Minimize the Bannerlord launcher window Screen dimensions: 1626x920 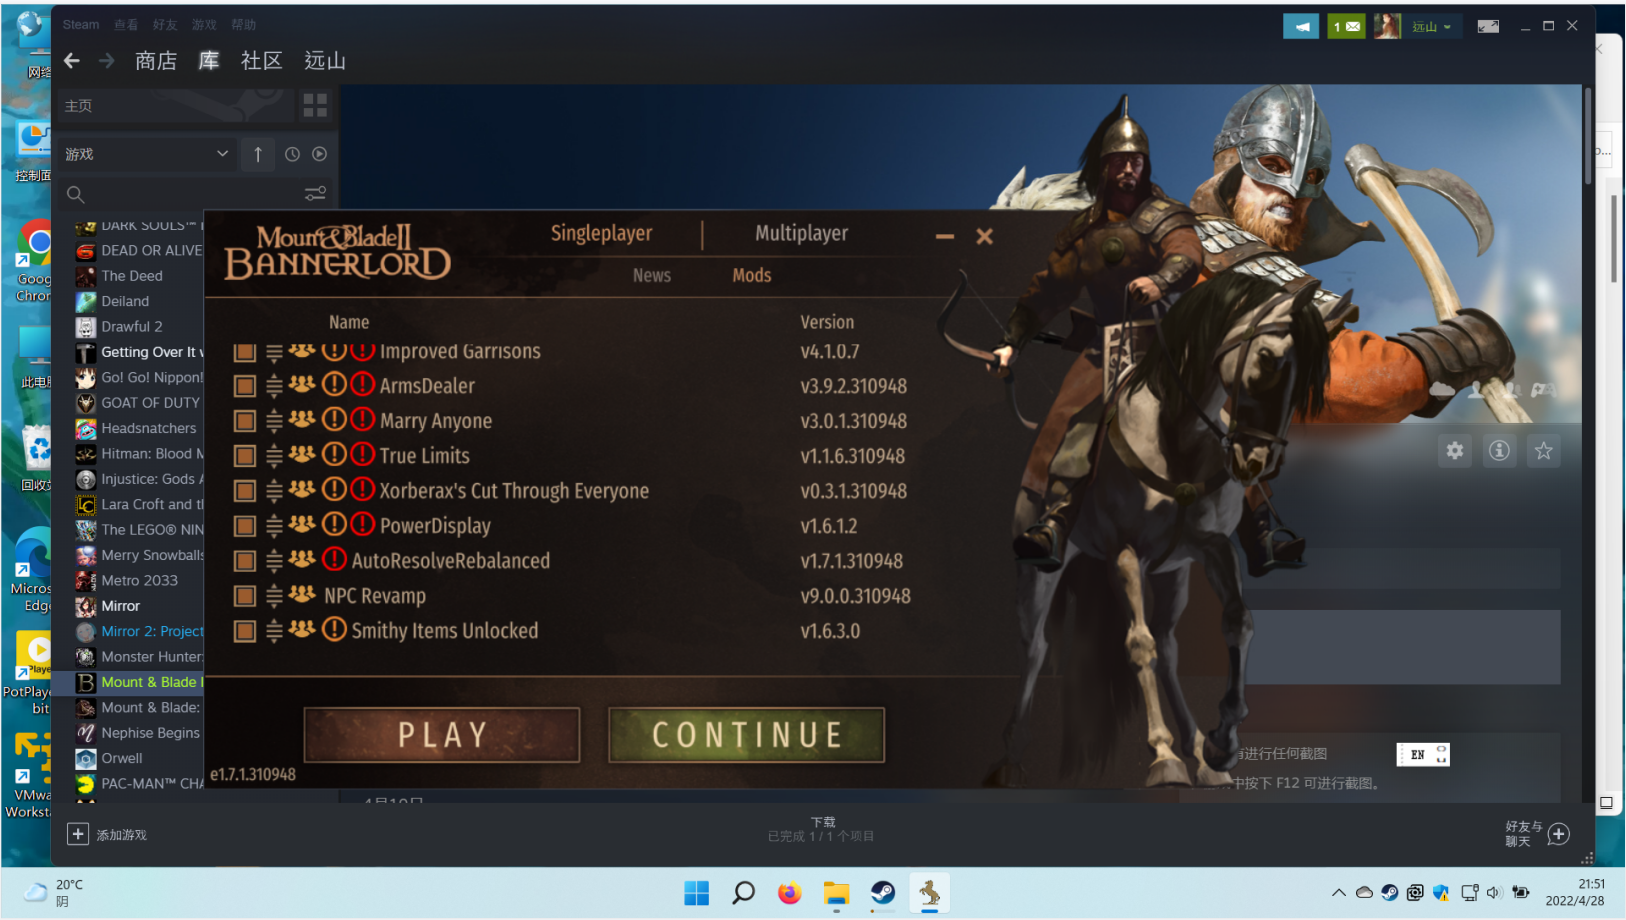[x=945, y=237]
